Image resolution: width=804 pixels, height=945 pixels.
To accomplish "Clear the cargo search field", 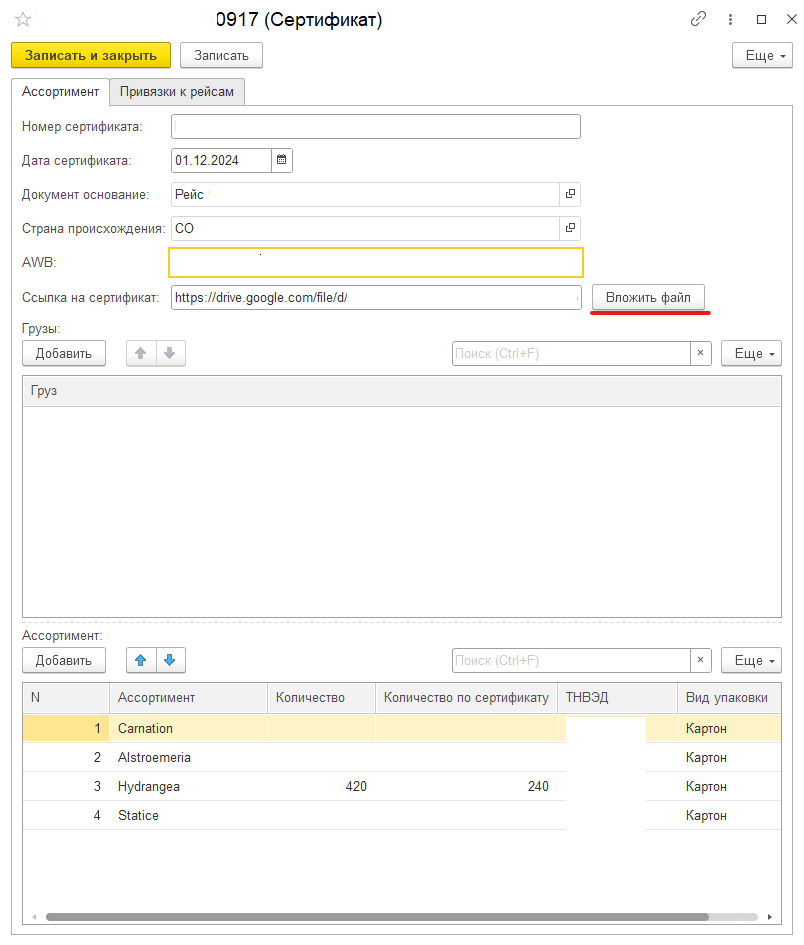I will coord(701,353).
